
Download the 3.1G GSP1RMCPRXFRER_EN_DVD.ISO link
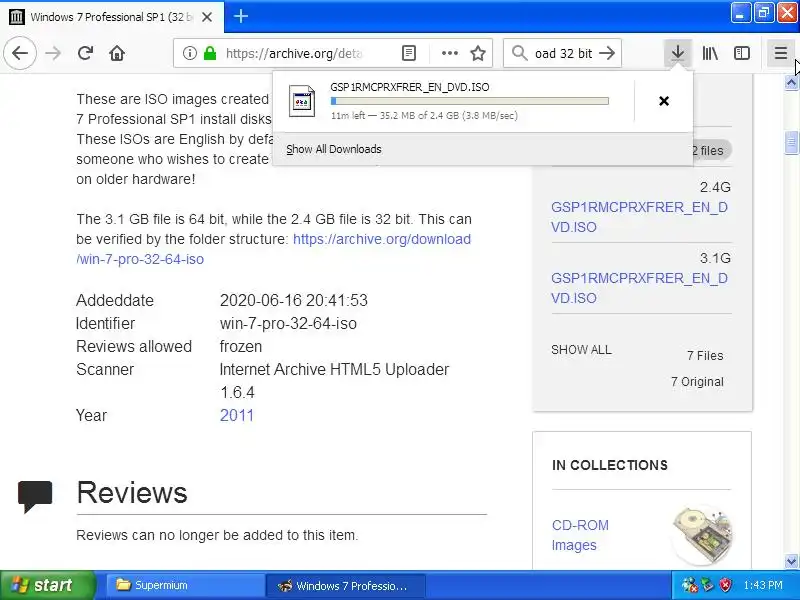point(639,288)
